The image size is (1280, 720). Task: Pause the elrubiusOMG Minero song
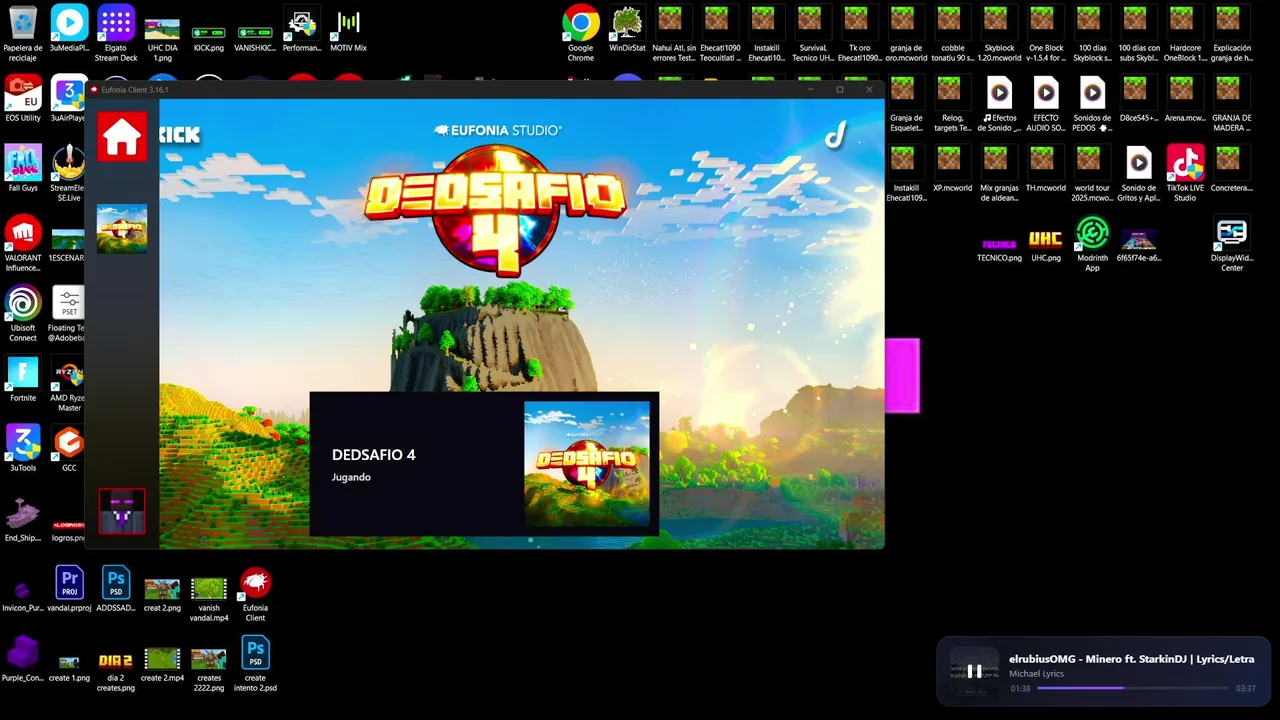pyautogui.click(x=974, y=672)
